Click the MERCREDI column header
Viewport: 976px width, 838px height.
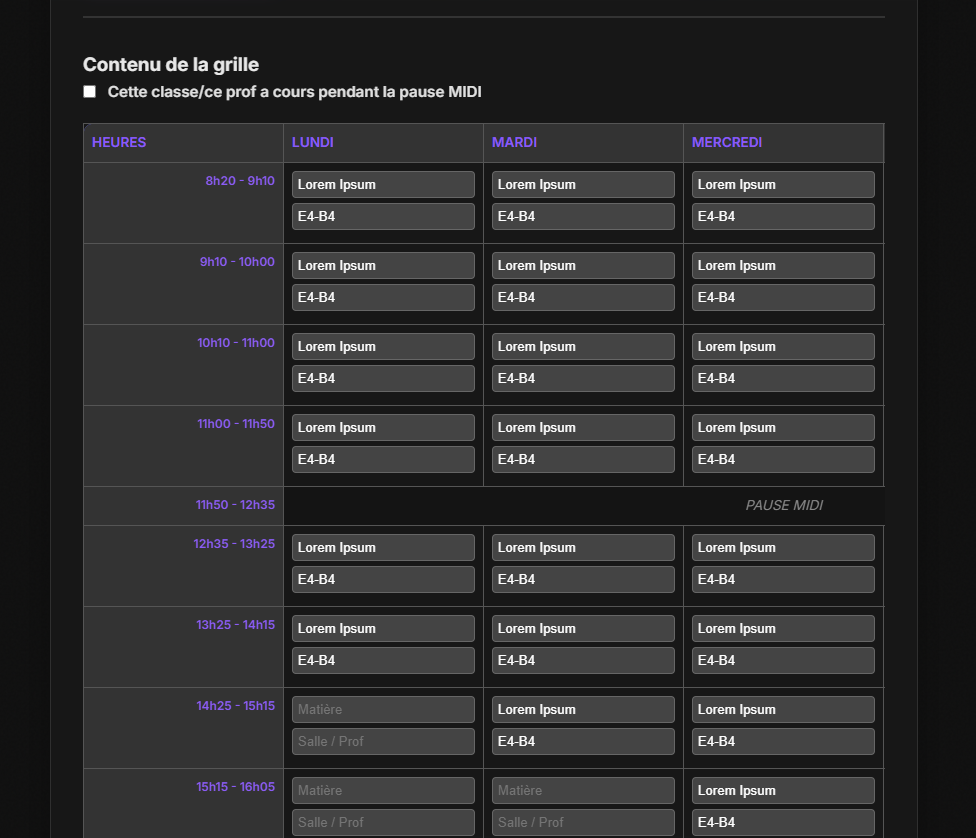(727, 143)
